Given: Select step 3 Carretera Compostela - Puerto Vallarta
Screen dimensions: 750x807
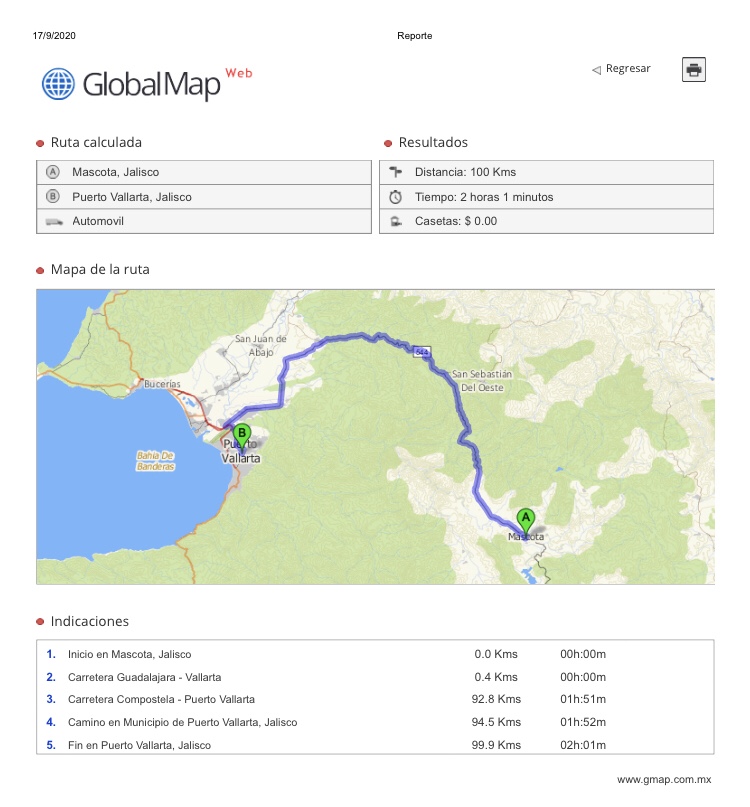Looking at the screenshot, I should click(161, 699).
